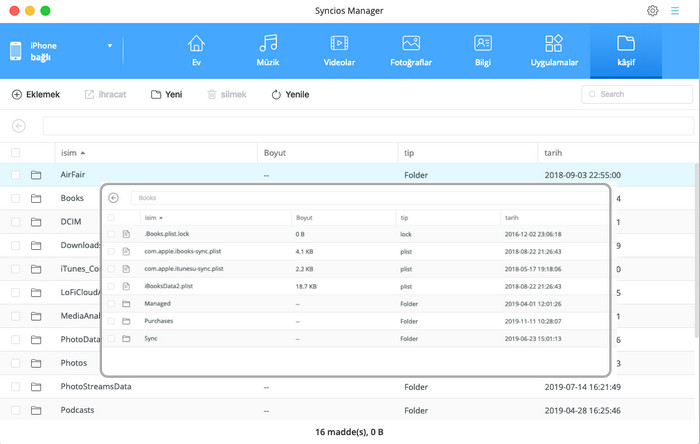Check the iTunes_Control row checkbox

pos(16,269)
